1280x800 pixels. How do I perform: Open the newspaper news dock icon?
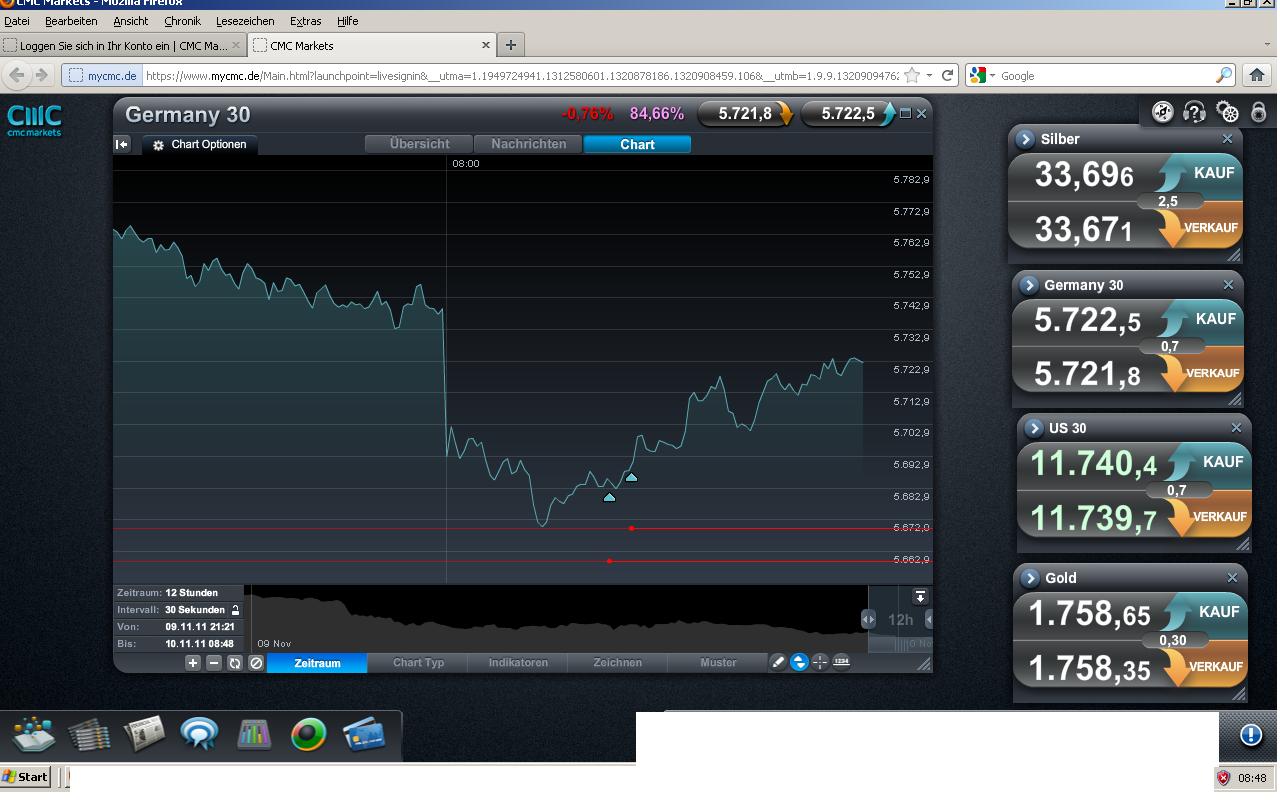tap(144, 734)
